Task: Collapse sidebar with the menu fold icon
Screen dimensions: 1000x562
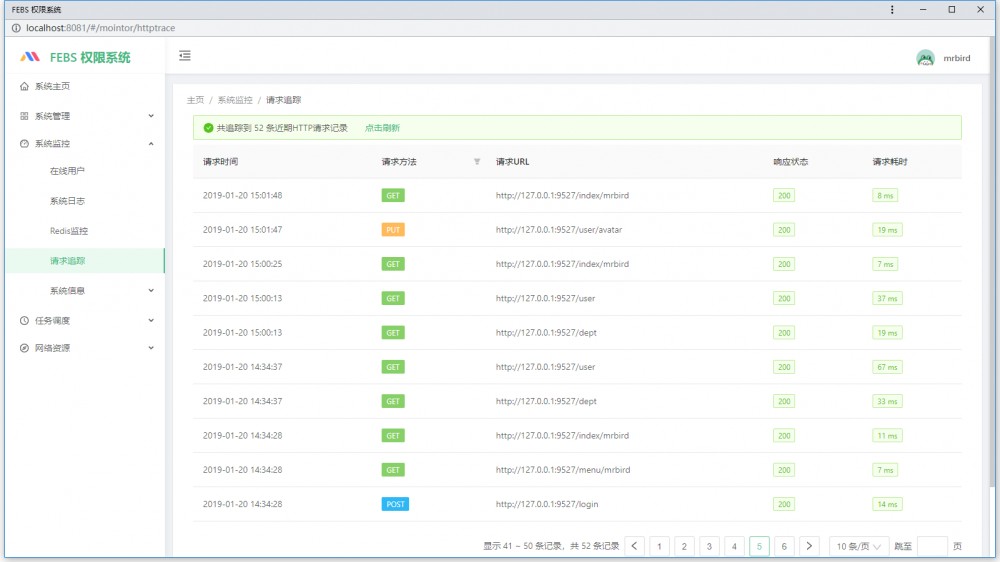Action: click(185, 56)
